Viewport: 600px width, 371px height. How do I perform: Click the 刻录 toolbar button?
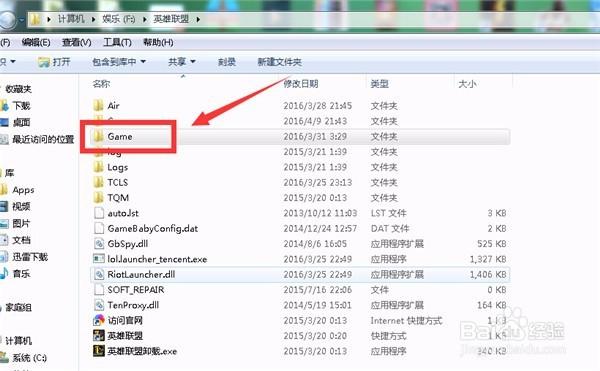click(227, 62)
